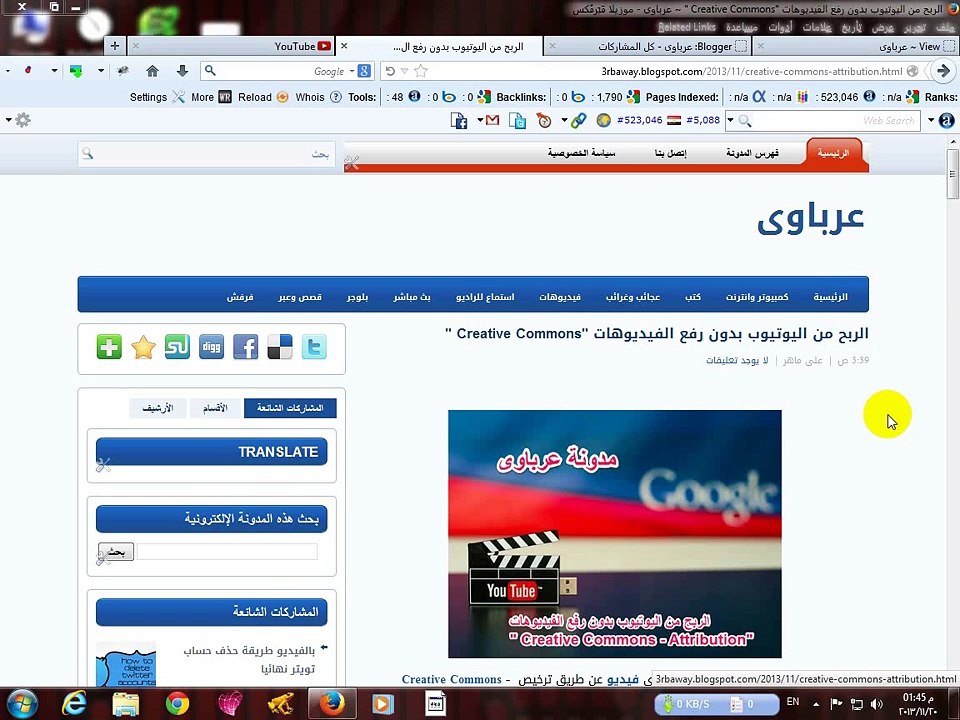
Task: Click the red الرئيسية top navigation tab
Action: (x=833, y=153)
